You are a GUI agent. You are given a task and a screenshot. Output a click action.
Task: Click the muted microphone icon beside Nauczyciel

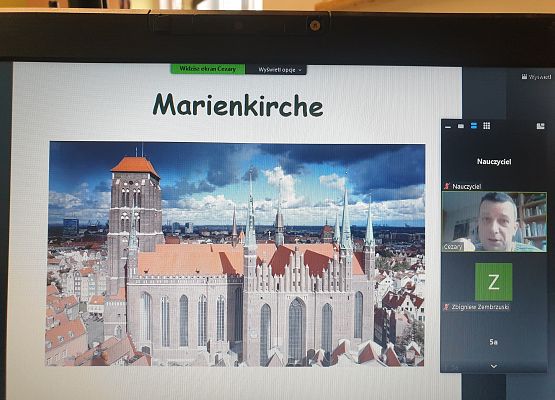click(447, 186)
